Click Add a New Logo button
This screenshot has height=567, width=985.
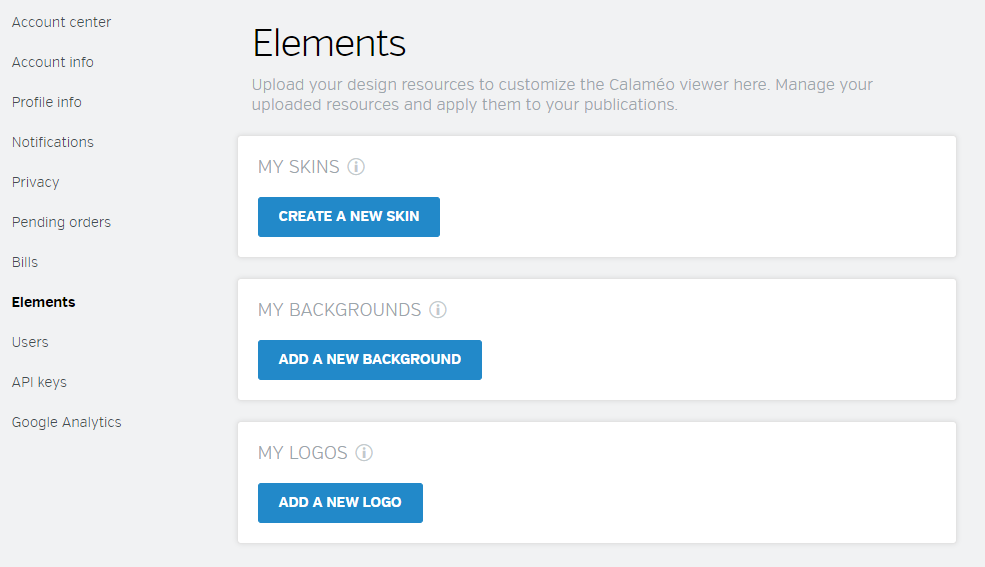point(340,503)
